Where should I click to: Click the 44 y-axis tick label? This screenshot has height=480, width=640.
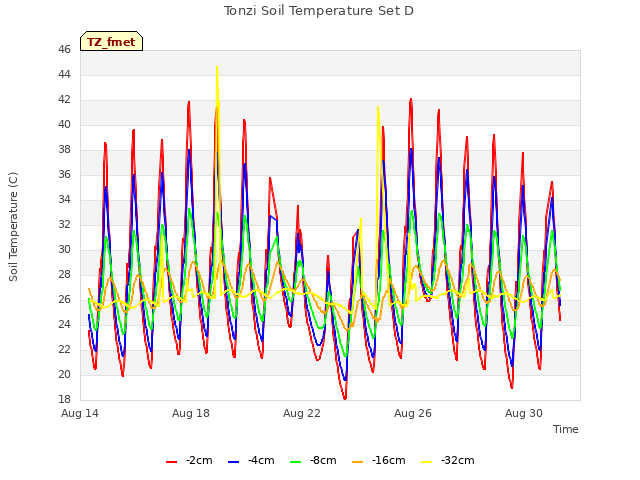tap(64, 75)
